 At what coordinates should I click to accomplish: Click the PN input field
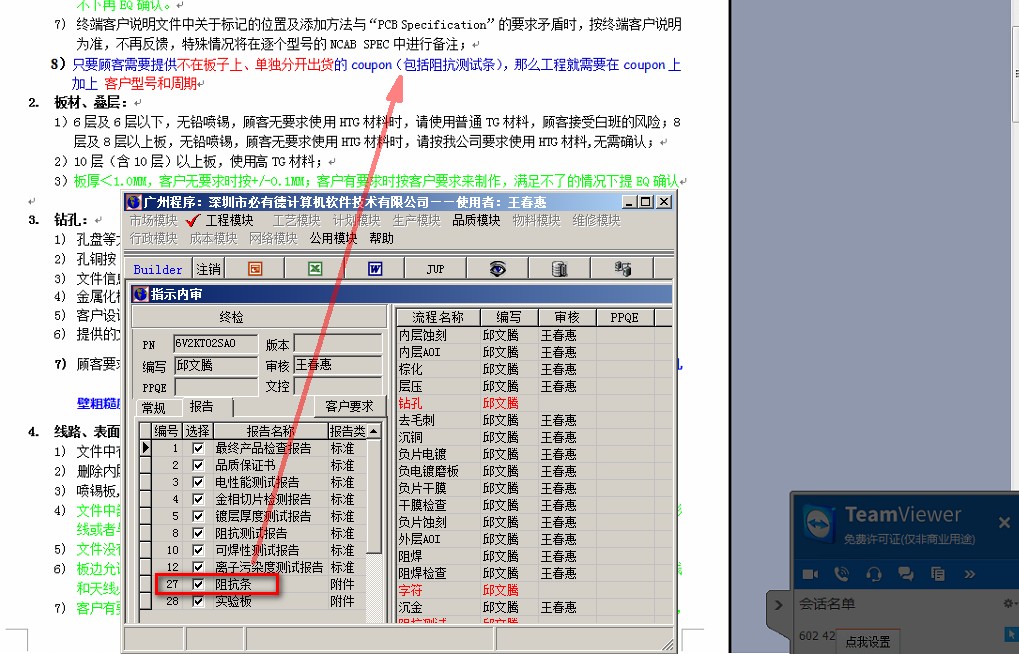(215, 343)
